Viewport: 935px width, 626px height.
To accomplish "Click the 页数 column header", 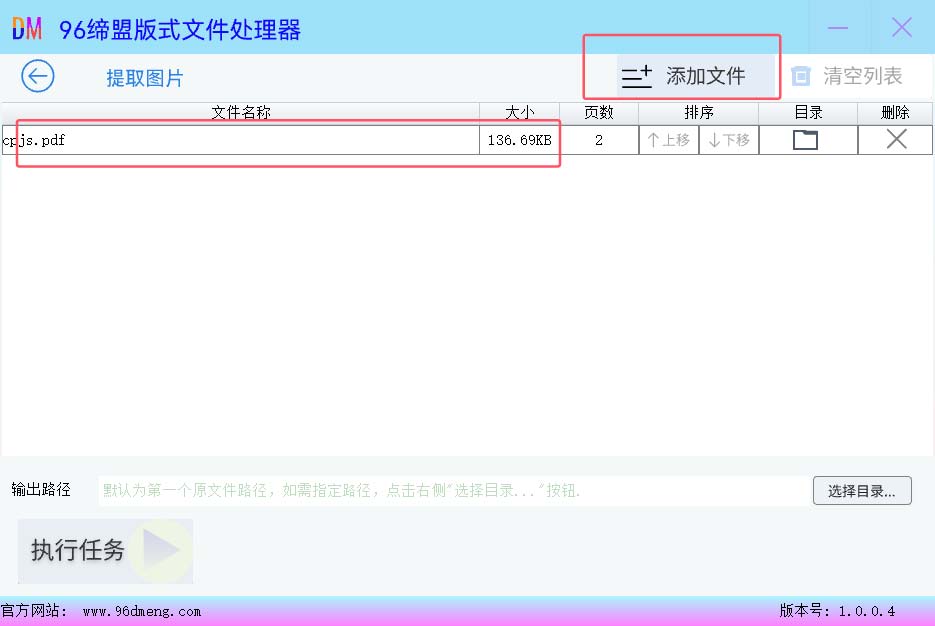I will click(598, 113).
